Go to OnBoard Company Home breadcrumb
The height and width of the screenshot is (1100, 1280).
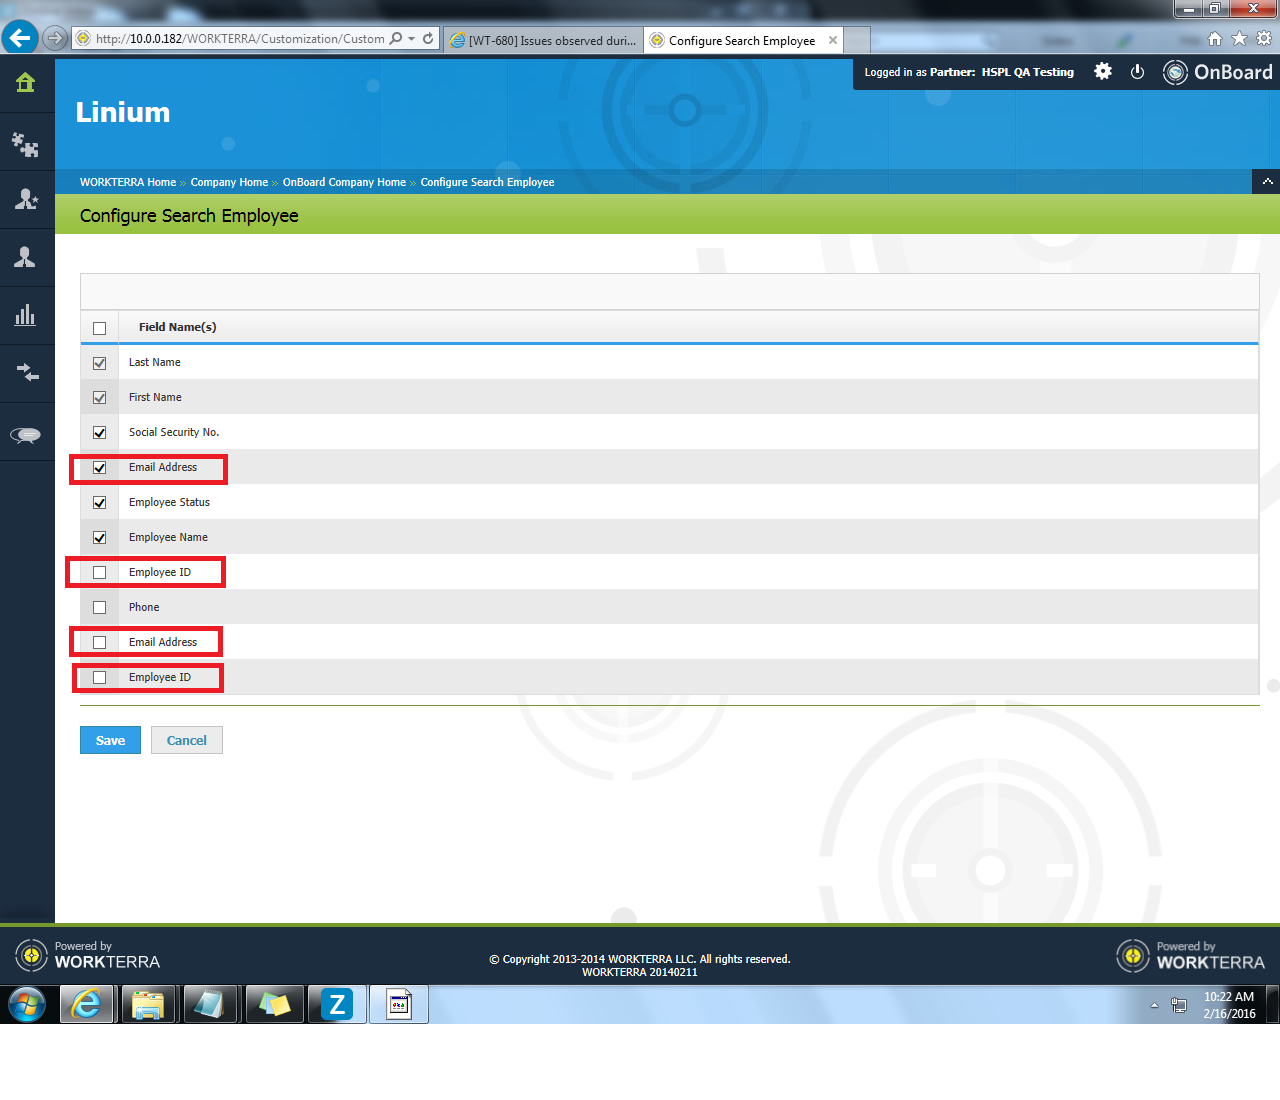344,182
